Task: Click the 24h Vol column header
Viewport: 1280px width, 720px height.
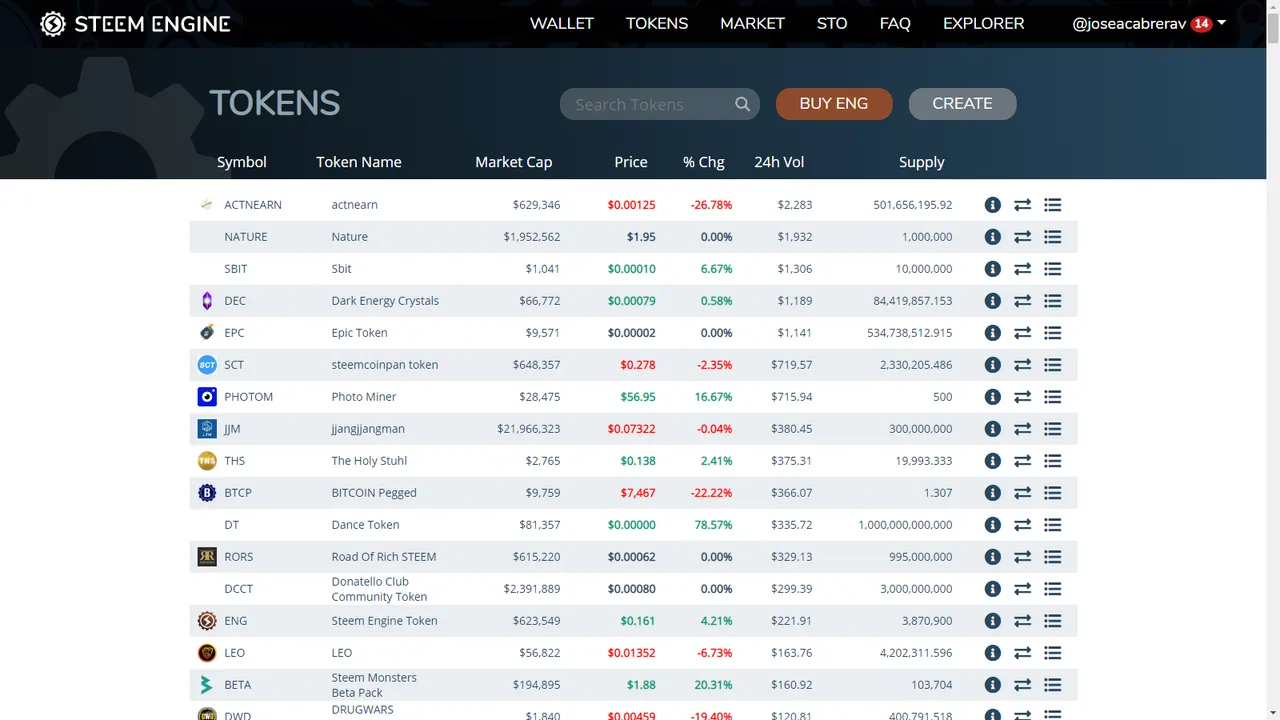Action: pos(779,162)
